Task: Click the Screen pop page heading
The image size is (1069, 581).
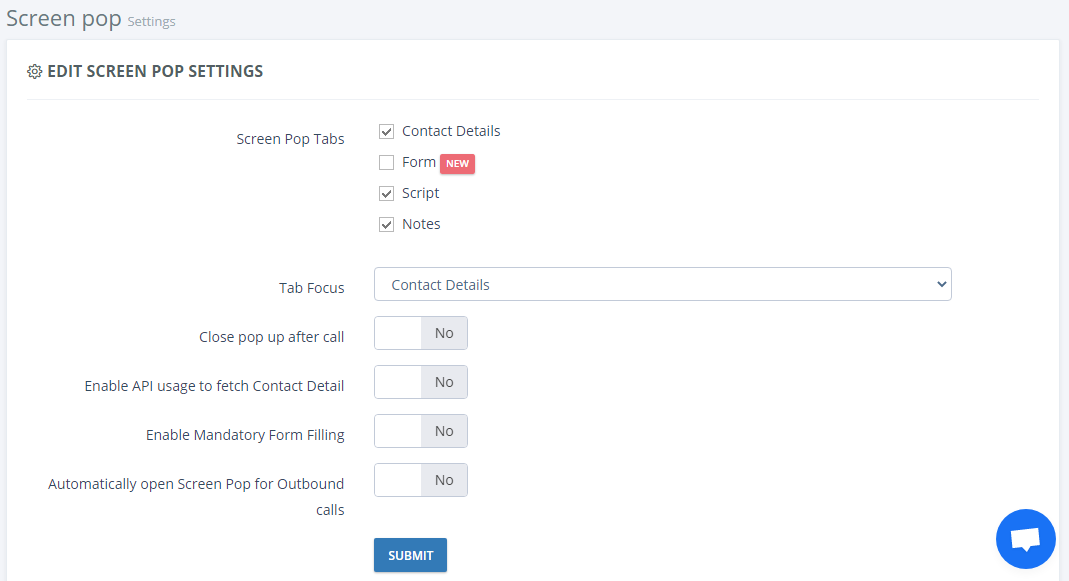Action: [x=63, y=18]
